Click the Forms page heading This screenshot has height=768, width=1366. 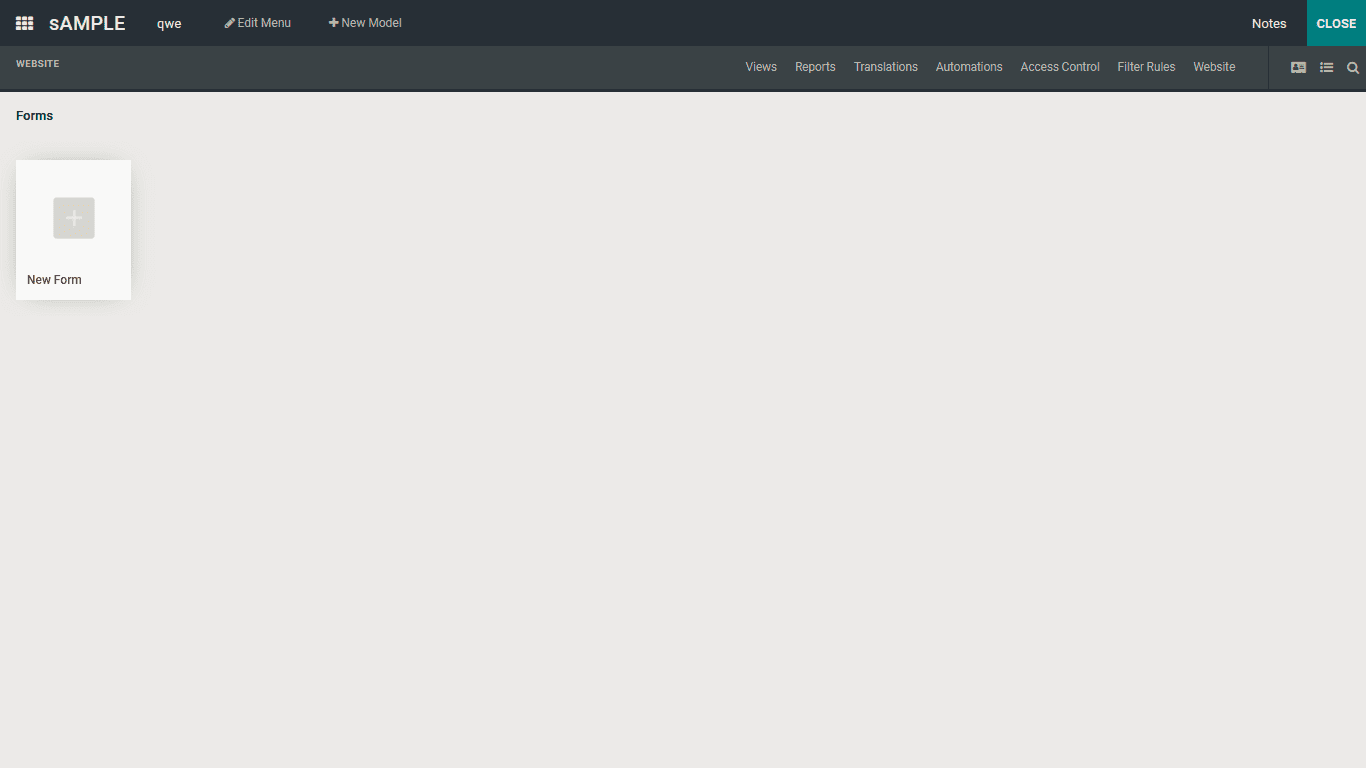coord(34,115)
